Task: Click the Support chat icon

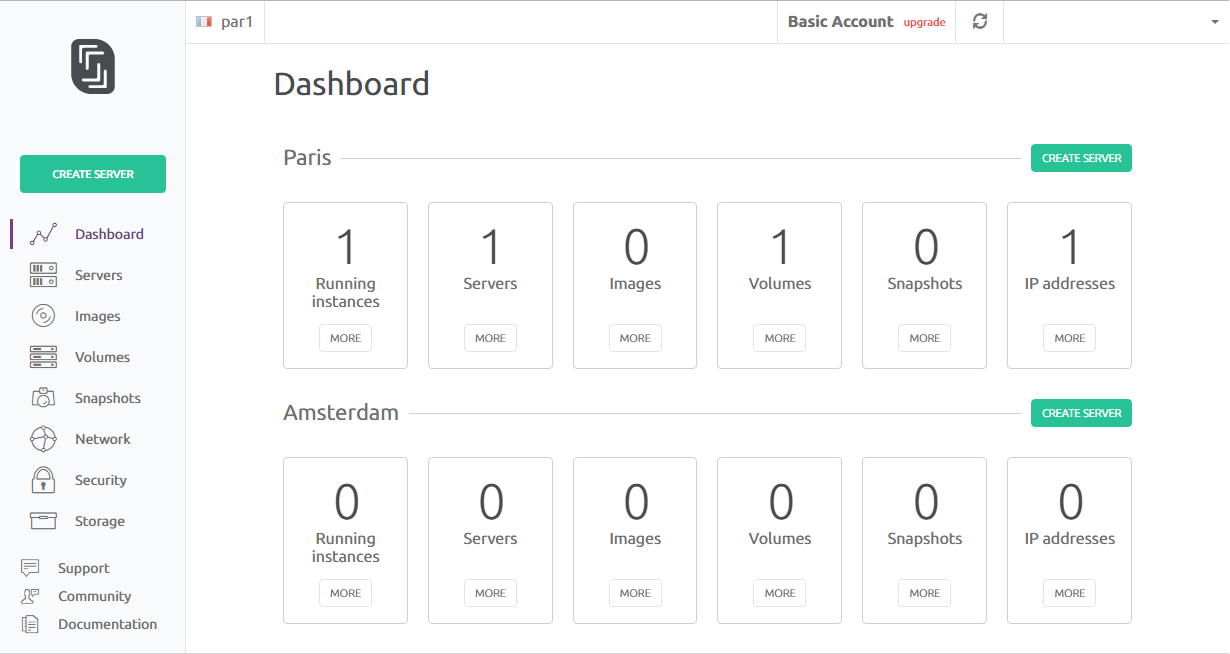Action: point(30,568)
